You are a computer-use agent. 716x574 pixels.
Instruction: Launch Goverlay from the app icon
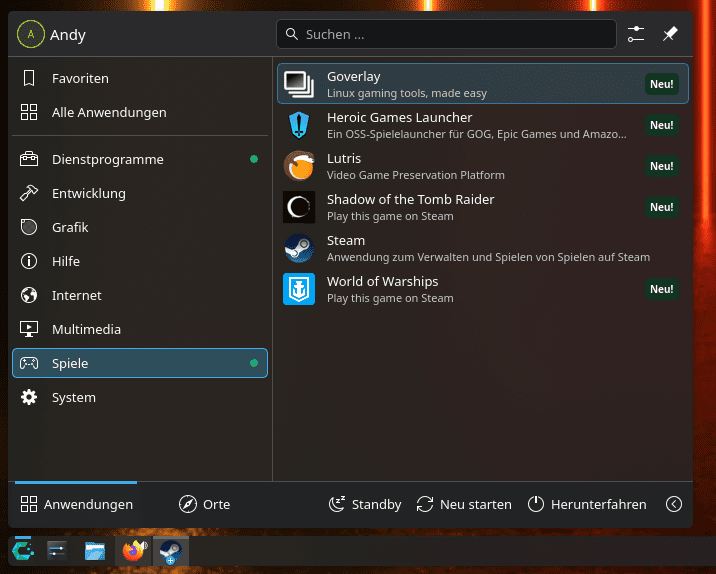tap(299, 84)
